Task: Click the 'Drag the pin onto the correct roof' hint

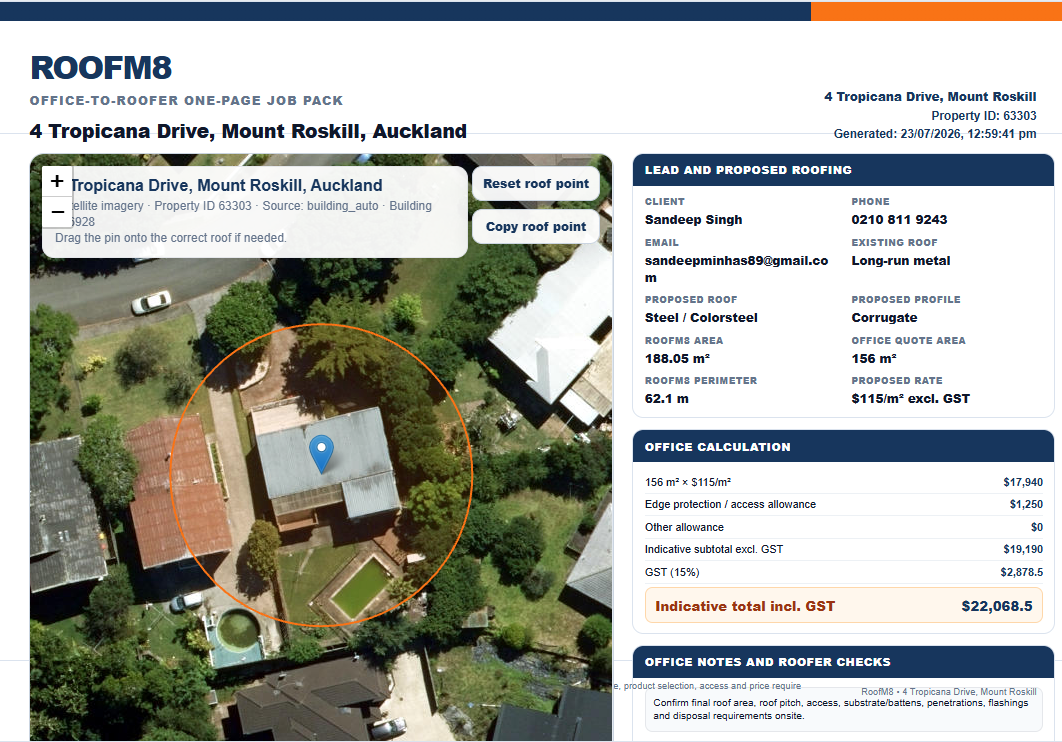Action: [171, 238]
